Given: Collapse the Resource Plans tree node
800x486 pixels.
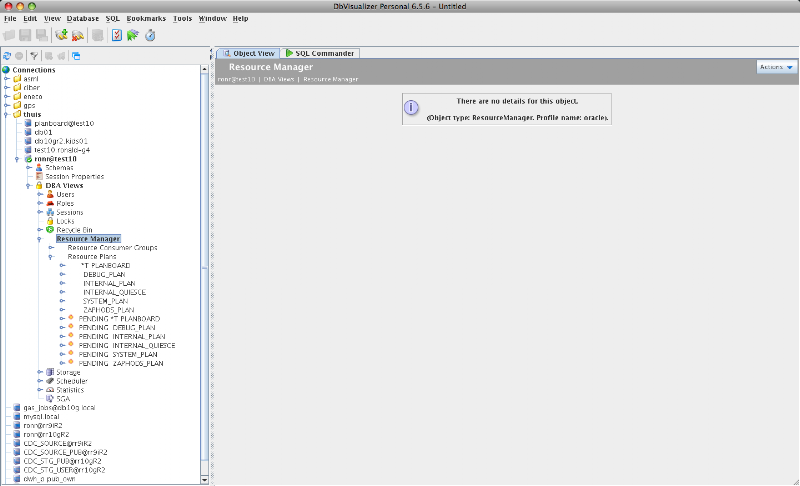Looking at the screenshot, I should [51, 257].
